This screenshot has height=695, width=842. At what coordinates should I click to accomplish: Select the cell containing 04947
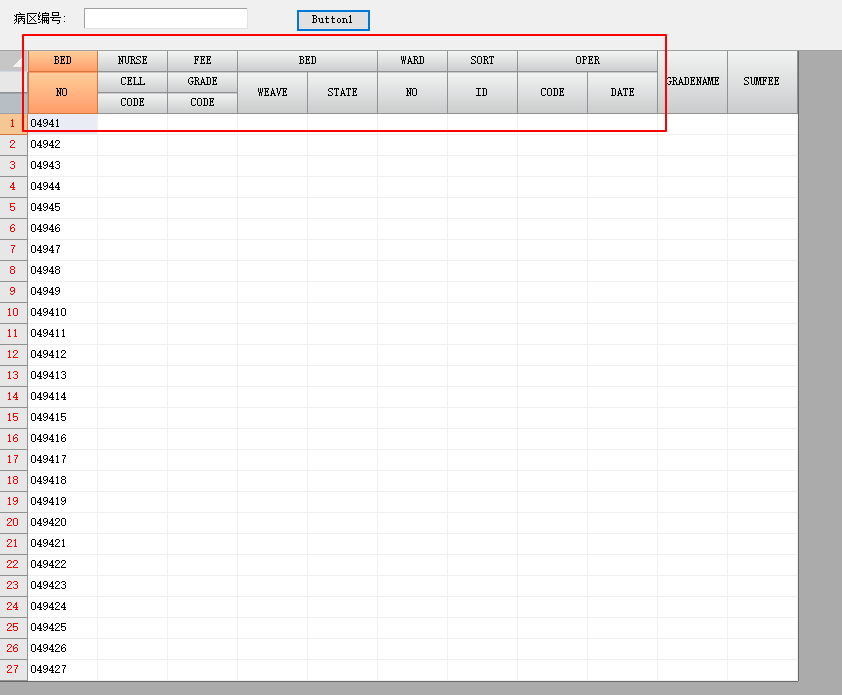[62, 249]
